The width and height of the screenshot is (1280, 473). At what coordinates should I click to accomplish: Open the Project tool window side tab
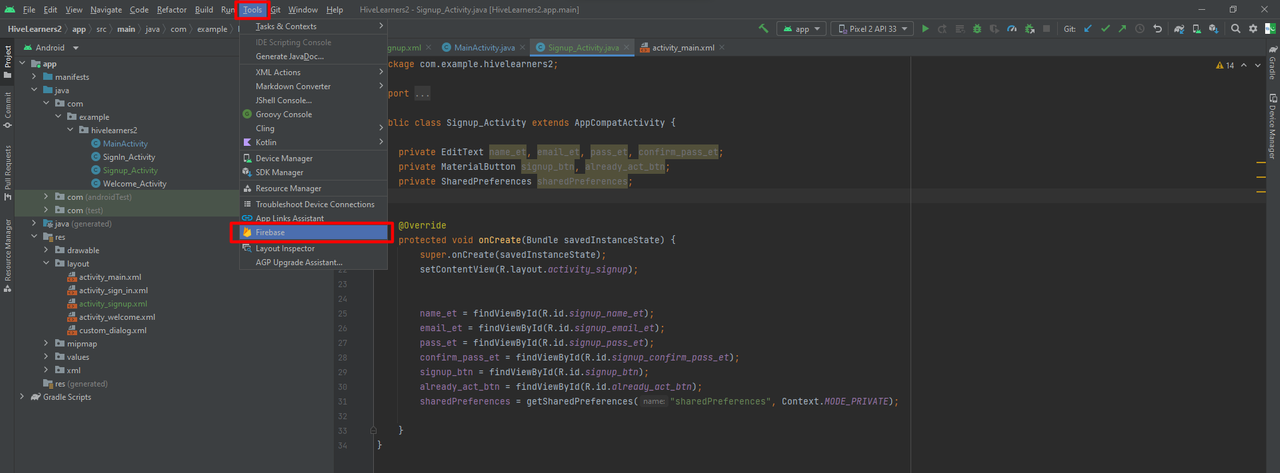7,62
